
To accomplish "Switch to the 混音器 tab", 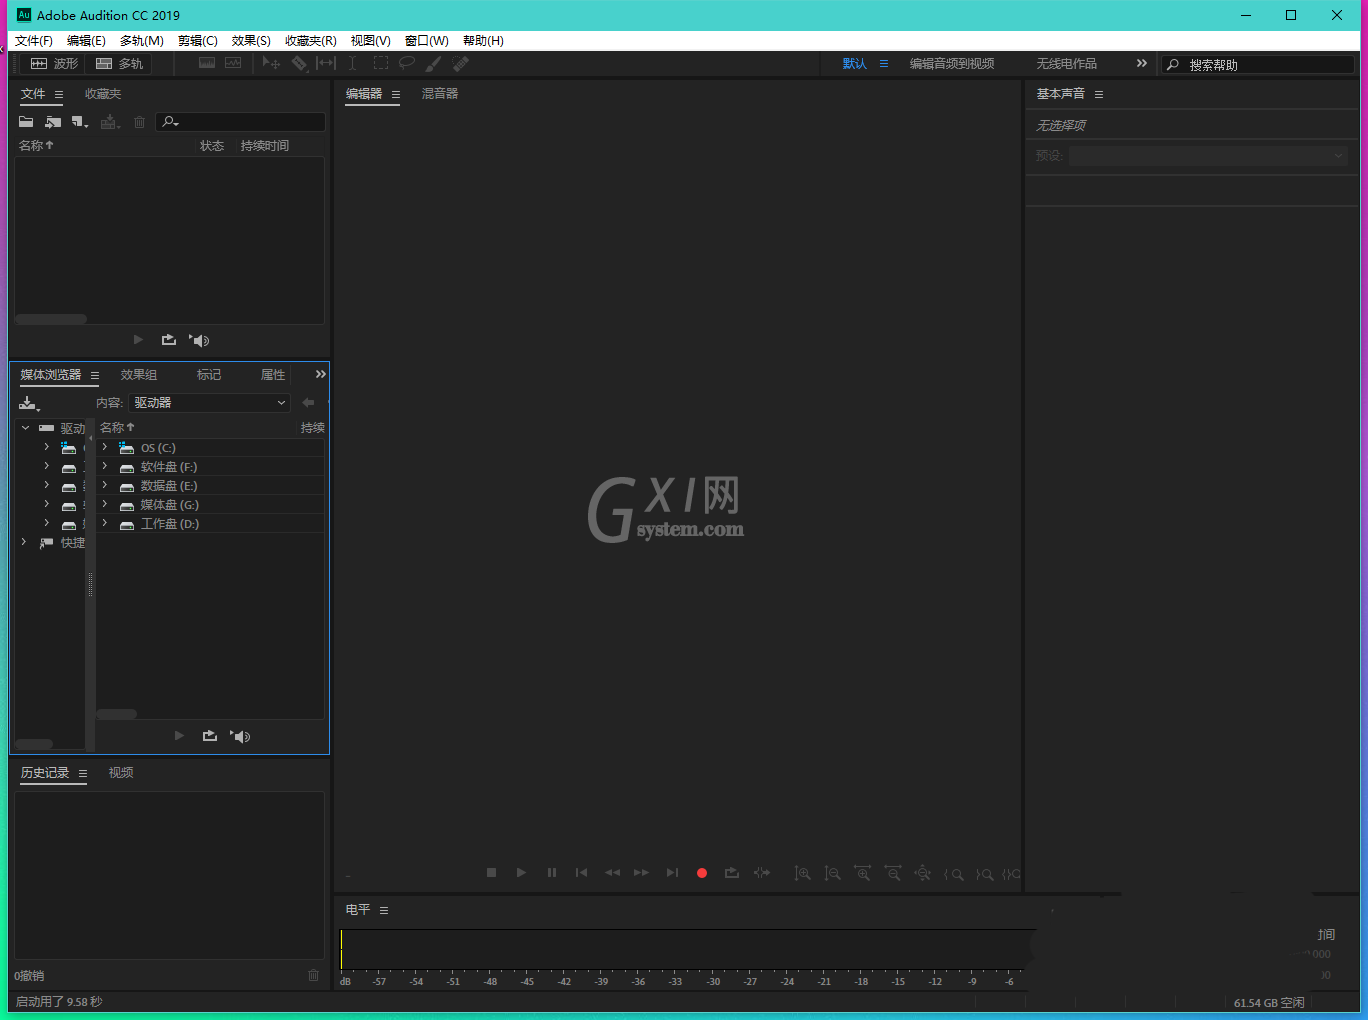I will tap(440, 94).
